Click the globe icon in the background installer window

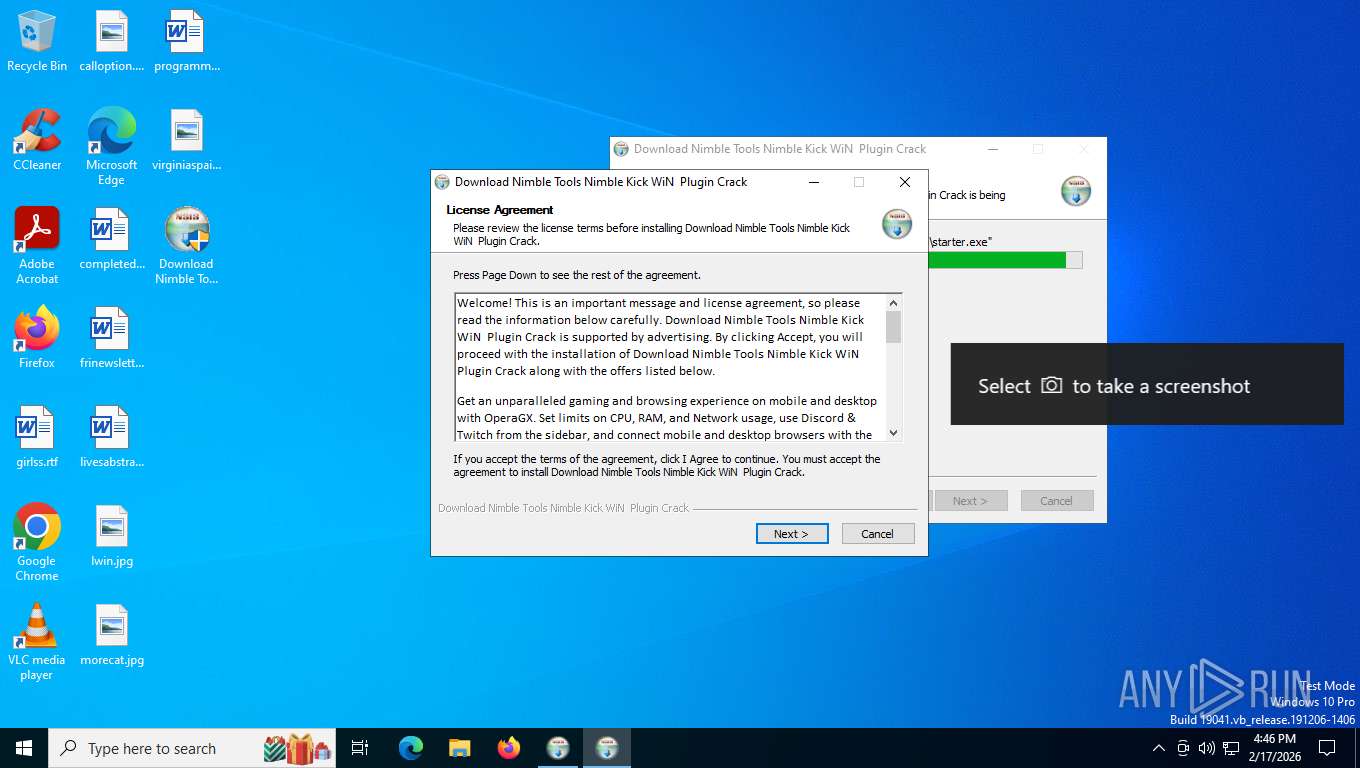[x=1076, y=190]
